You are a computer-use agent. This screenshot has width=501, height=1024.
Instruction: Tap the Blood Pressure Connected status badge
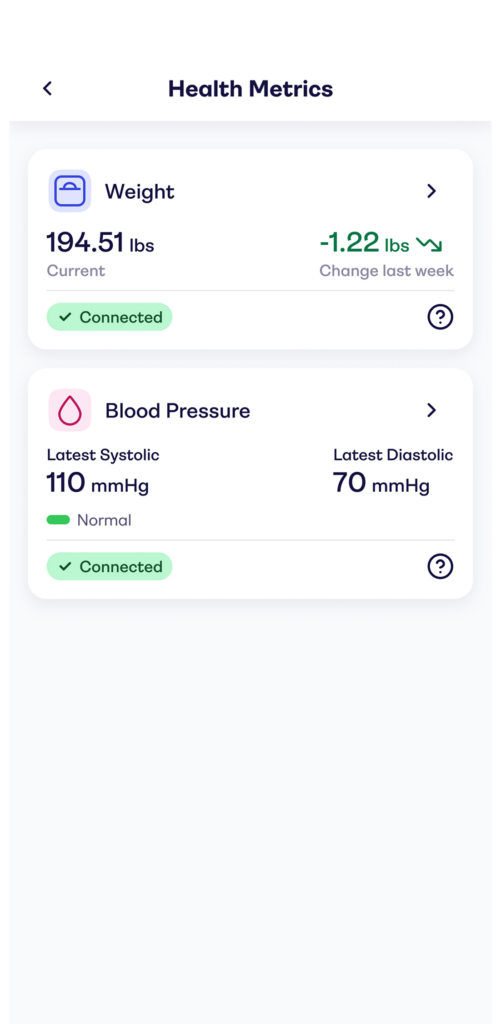[x=109, y=566]
